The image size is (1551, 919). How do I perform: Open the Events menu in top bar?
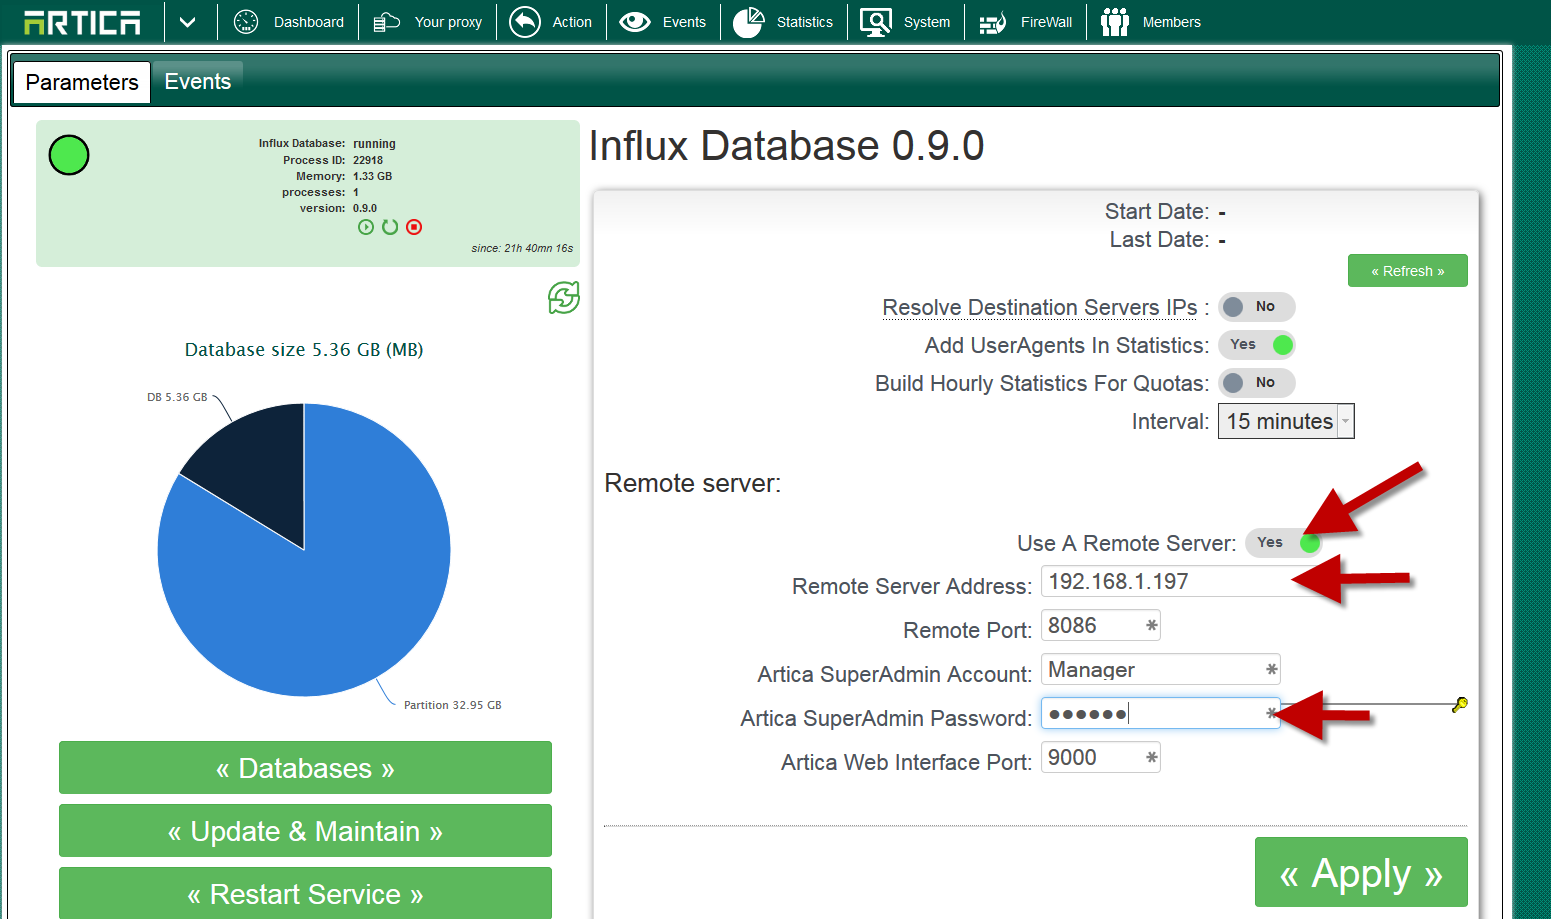click(x=684, y=22)
